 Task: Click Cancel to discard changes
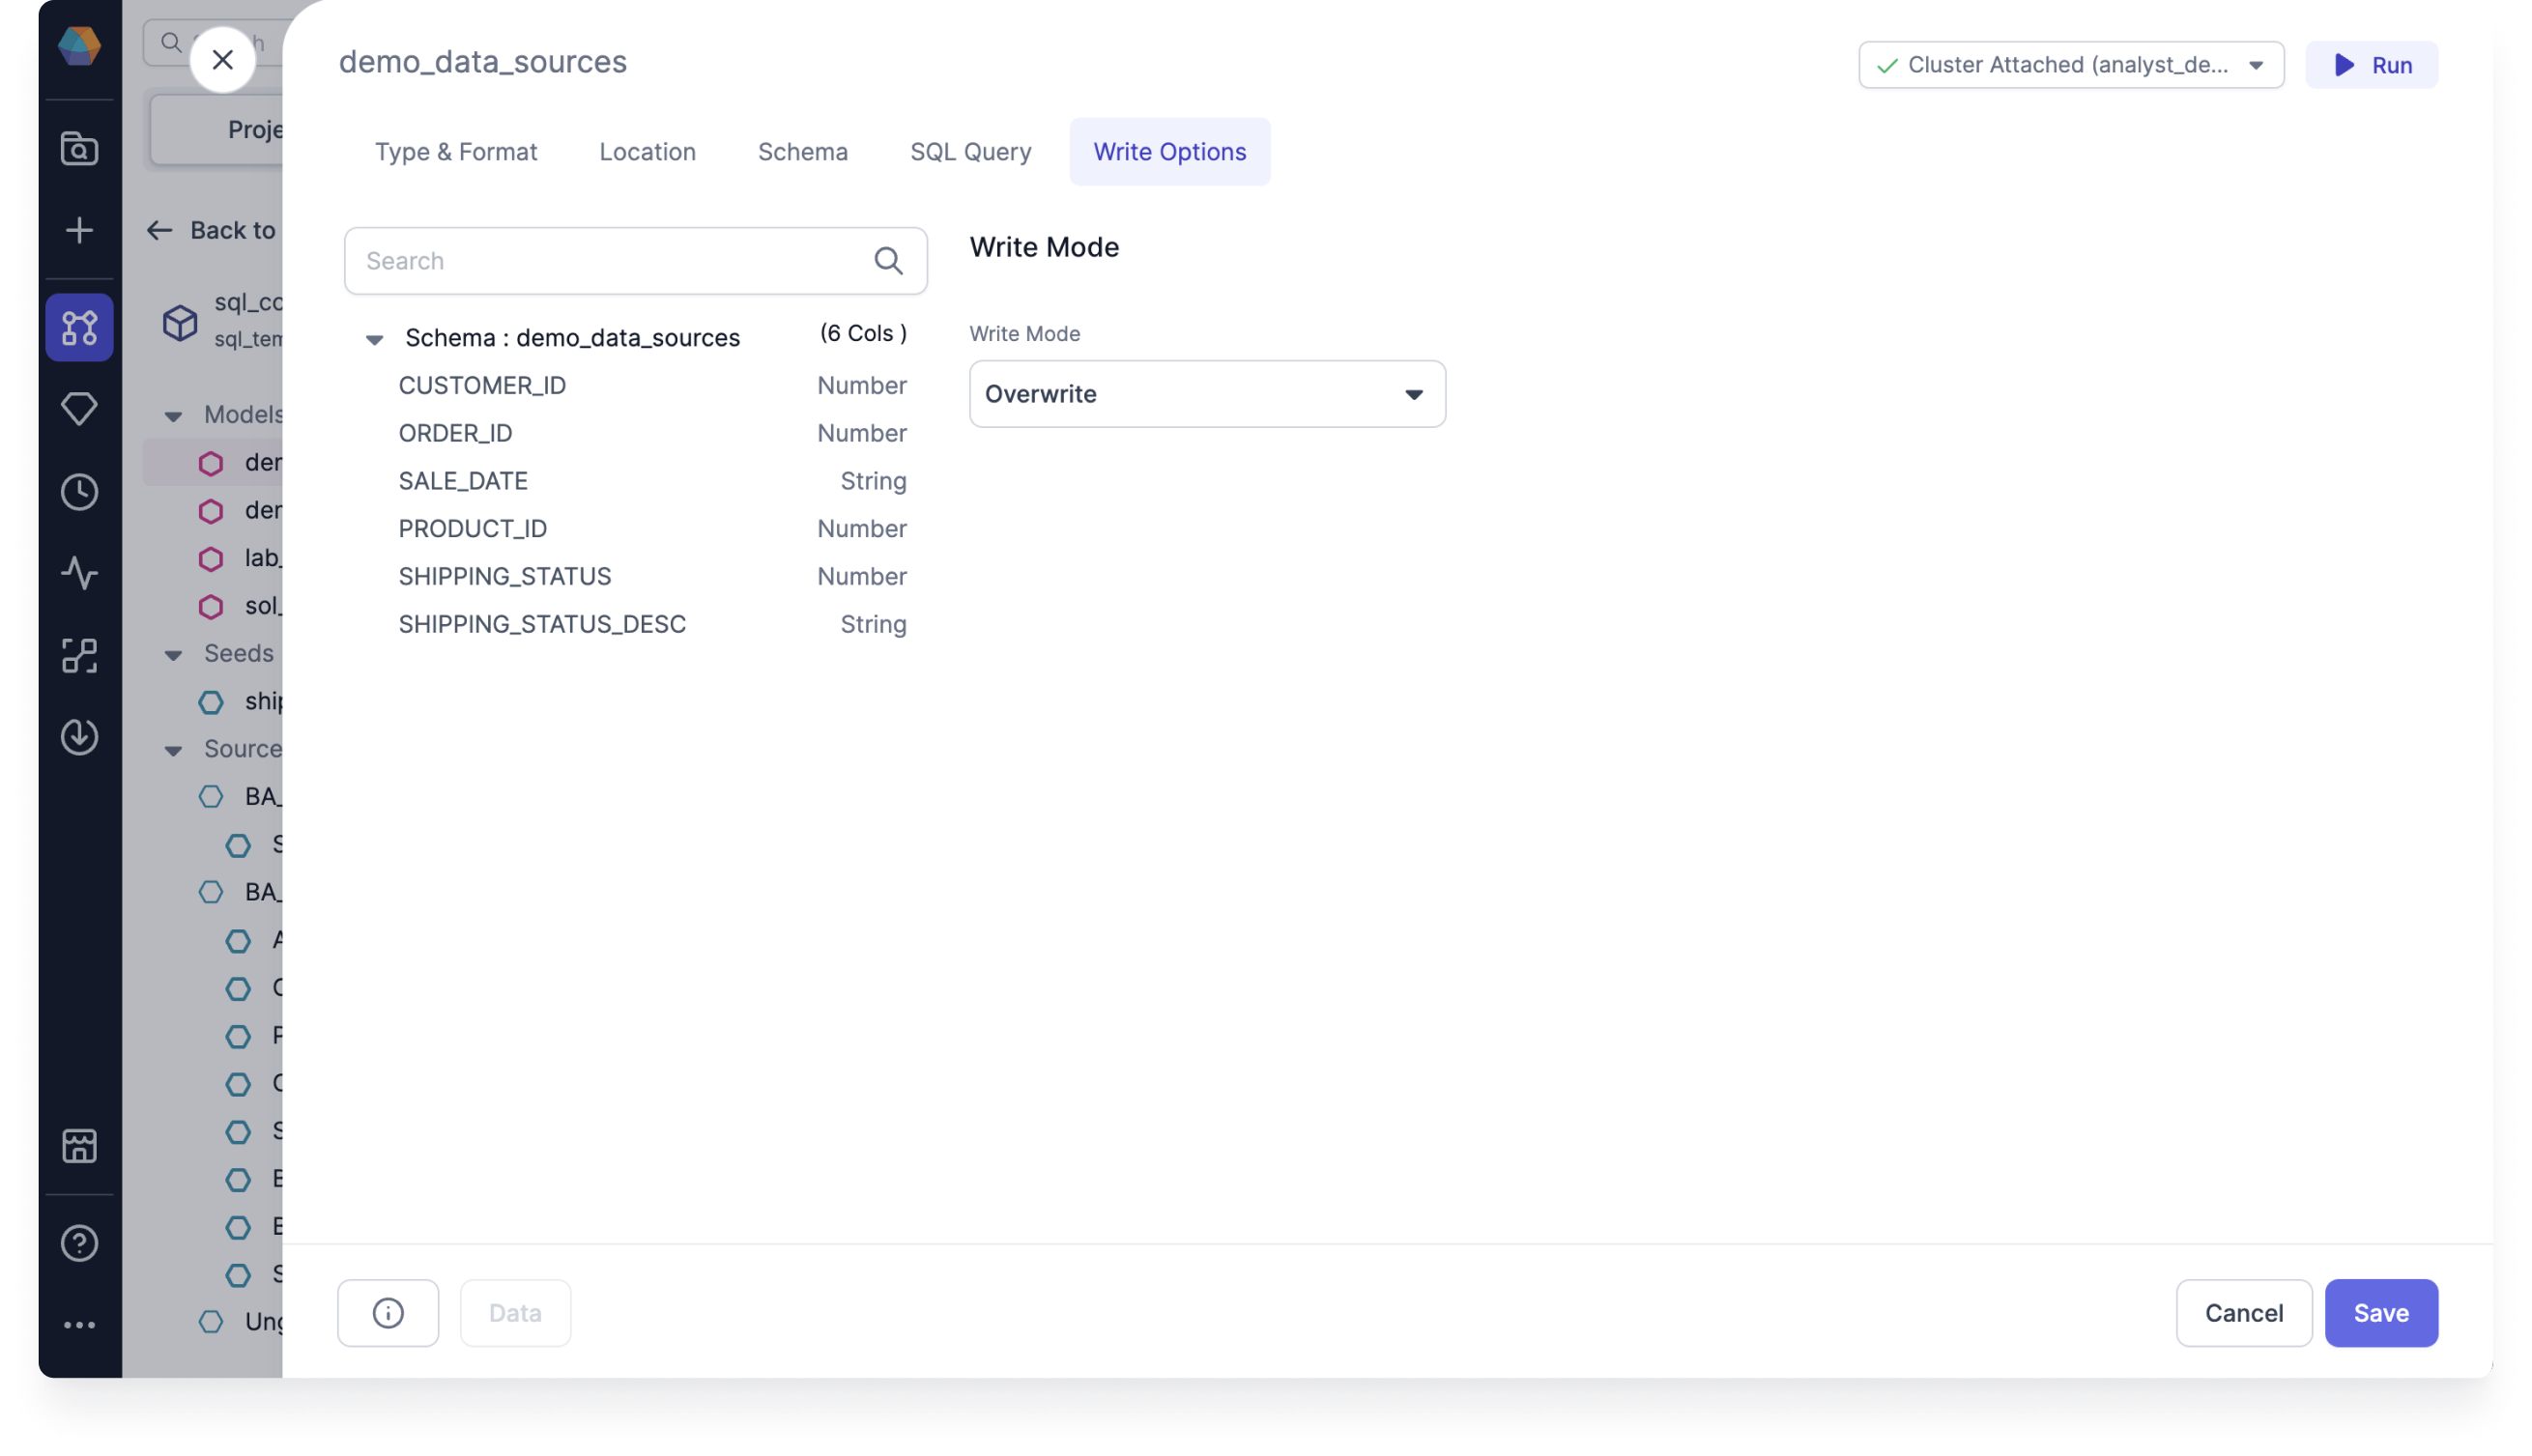[2243, 1312]
